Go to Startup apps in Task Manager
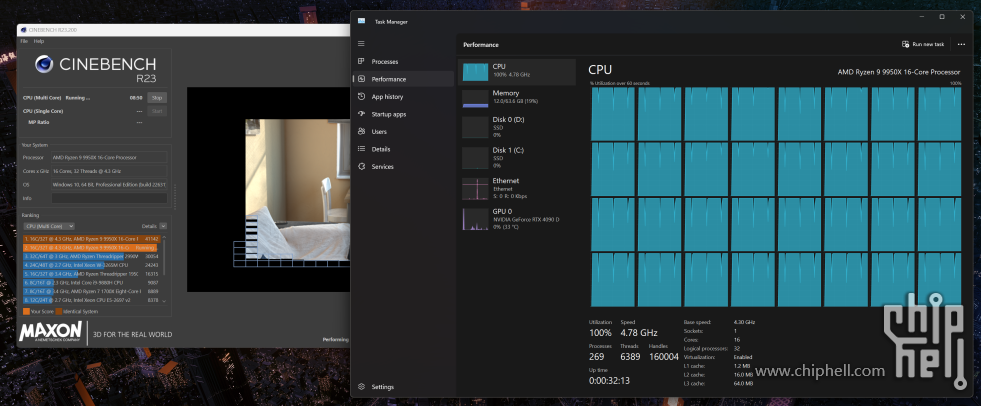This screenshot has width=981, height=406. pyautogui.click(x=403, y=114)
